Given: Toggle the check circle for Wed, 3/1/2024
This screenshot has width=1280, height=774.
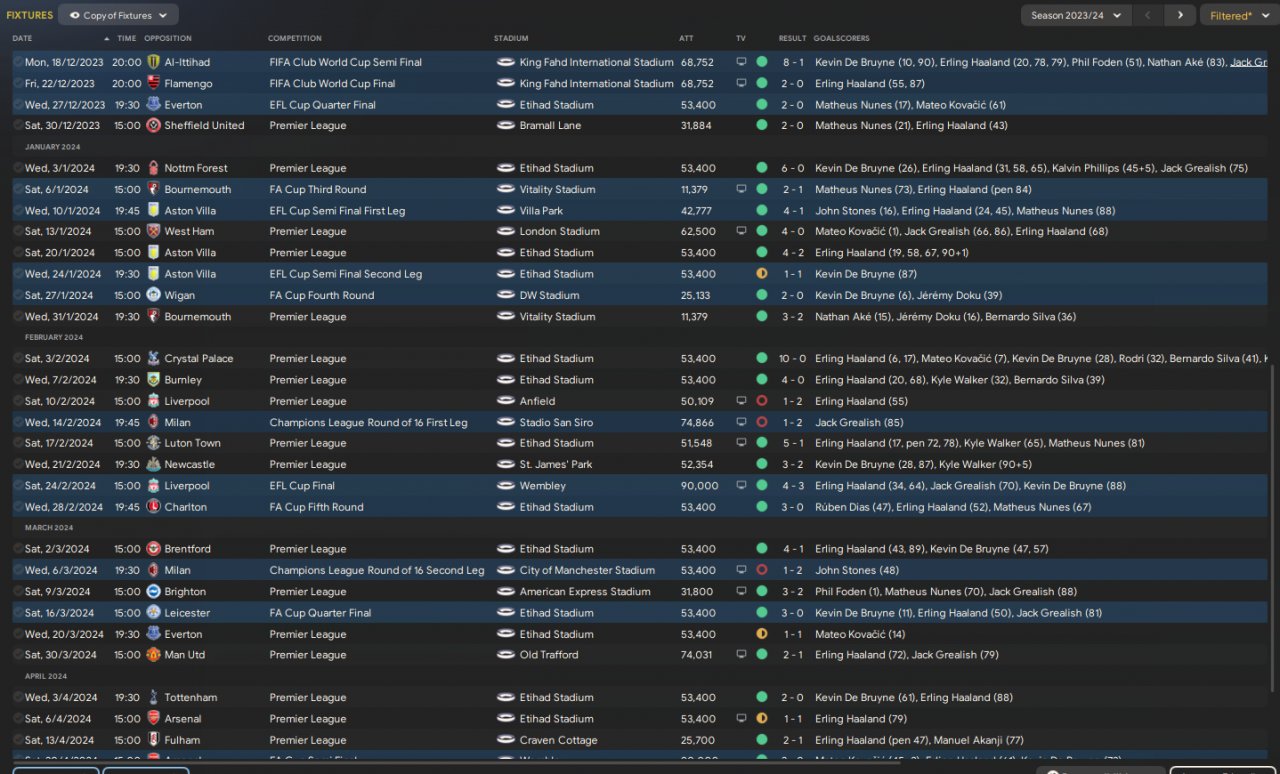Looking at the screenshot, I should 17,168.
